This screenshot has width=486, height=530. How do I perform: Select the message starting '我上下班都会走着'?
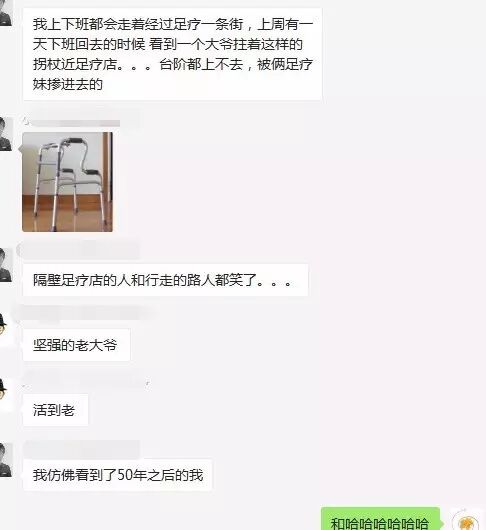tap(172, 54)
